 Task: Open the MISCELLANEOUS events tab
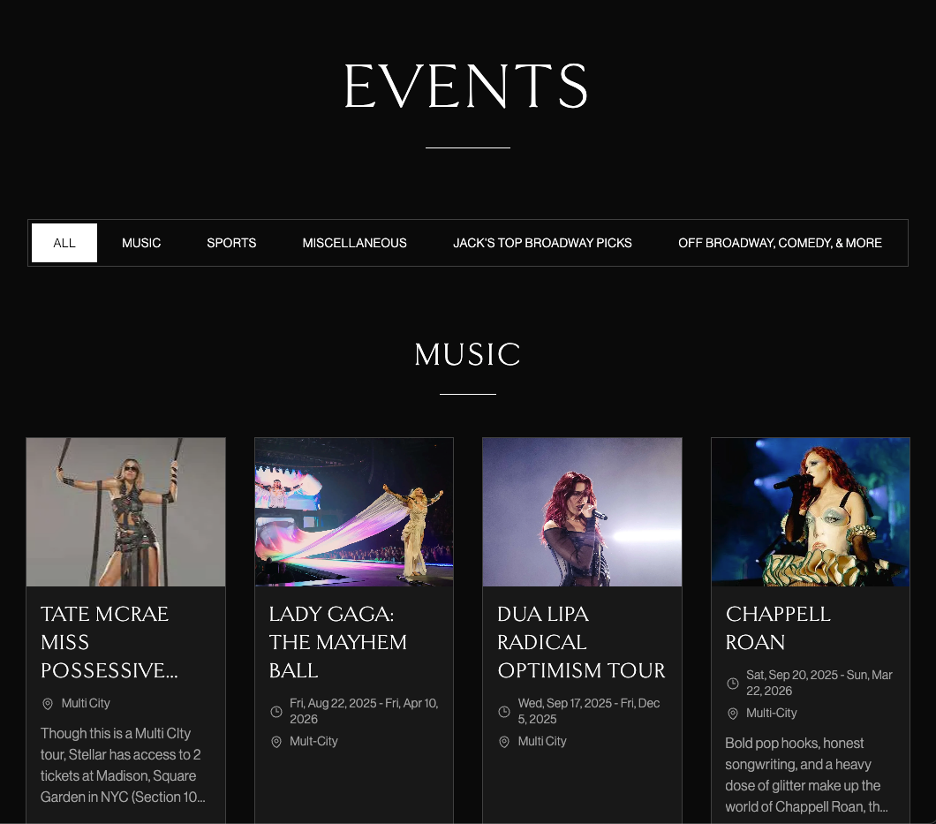[x=355, y=243]
